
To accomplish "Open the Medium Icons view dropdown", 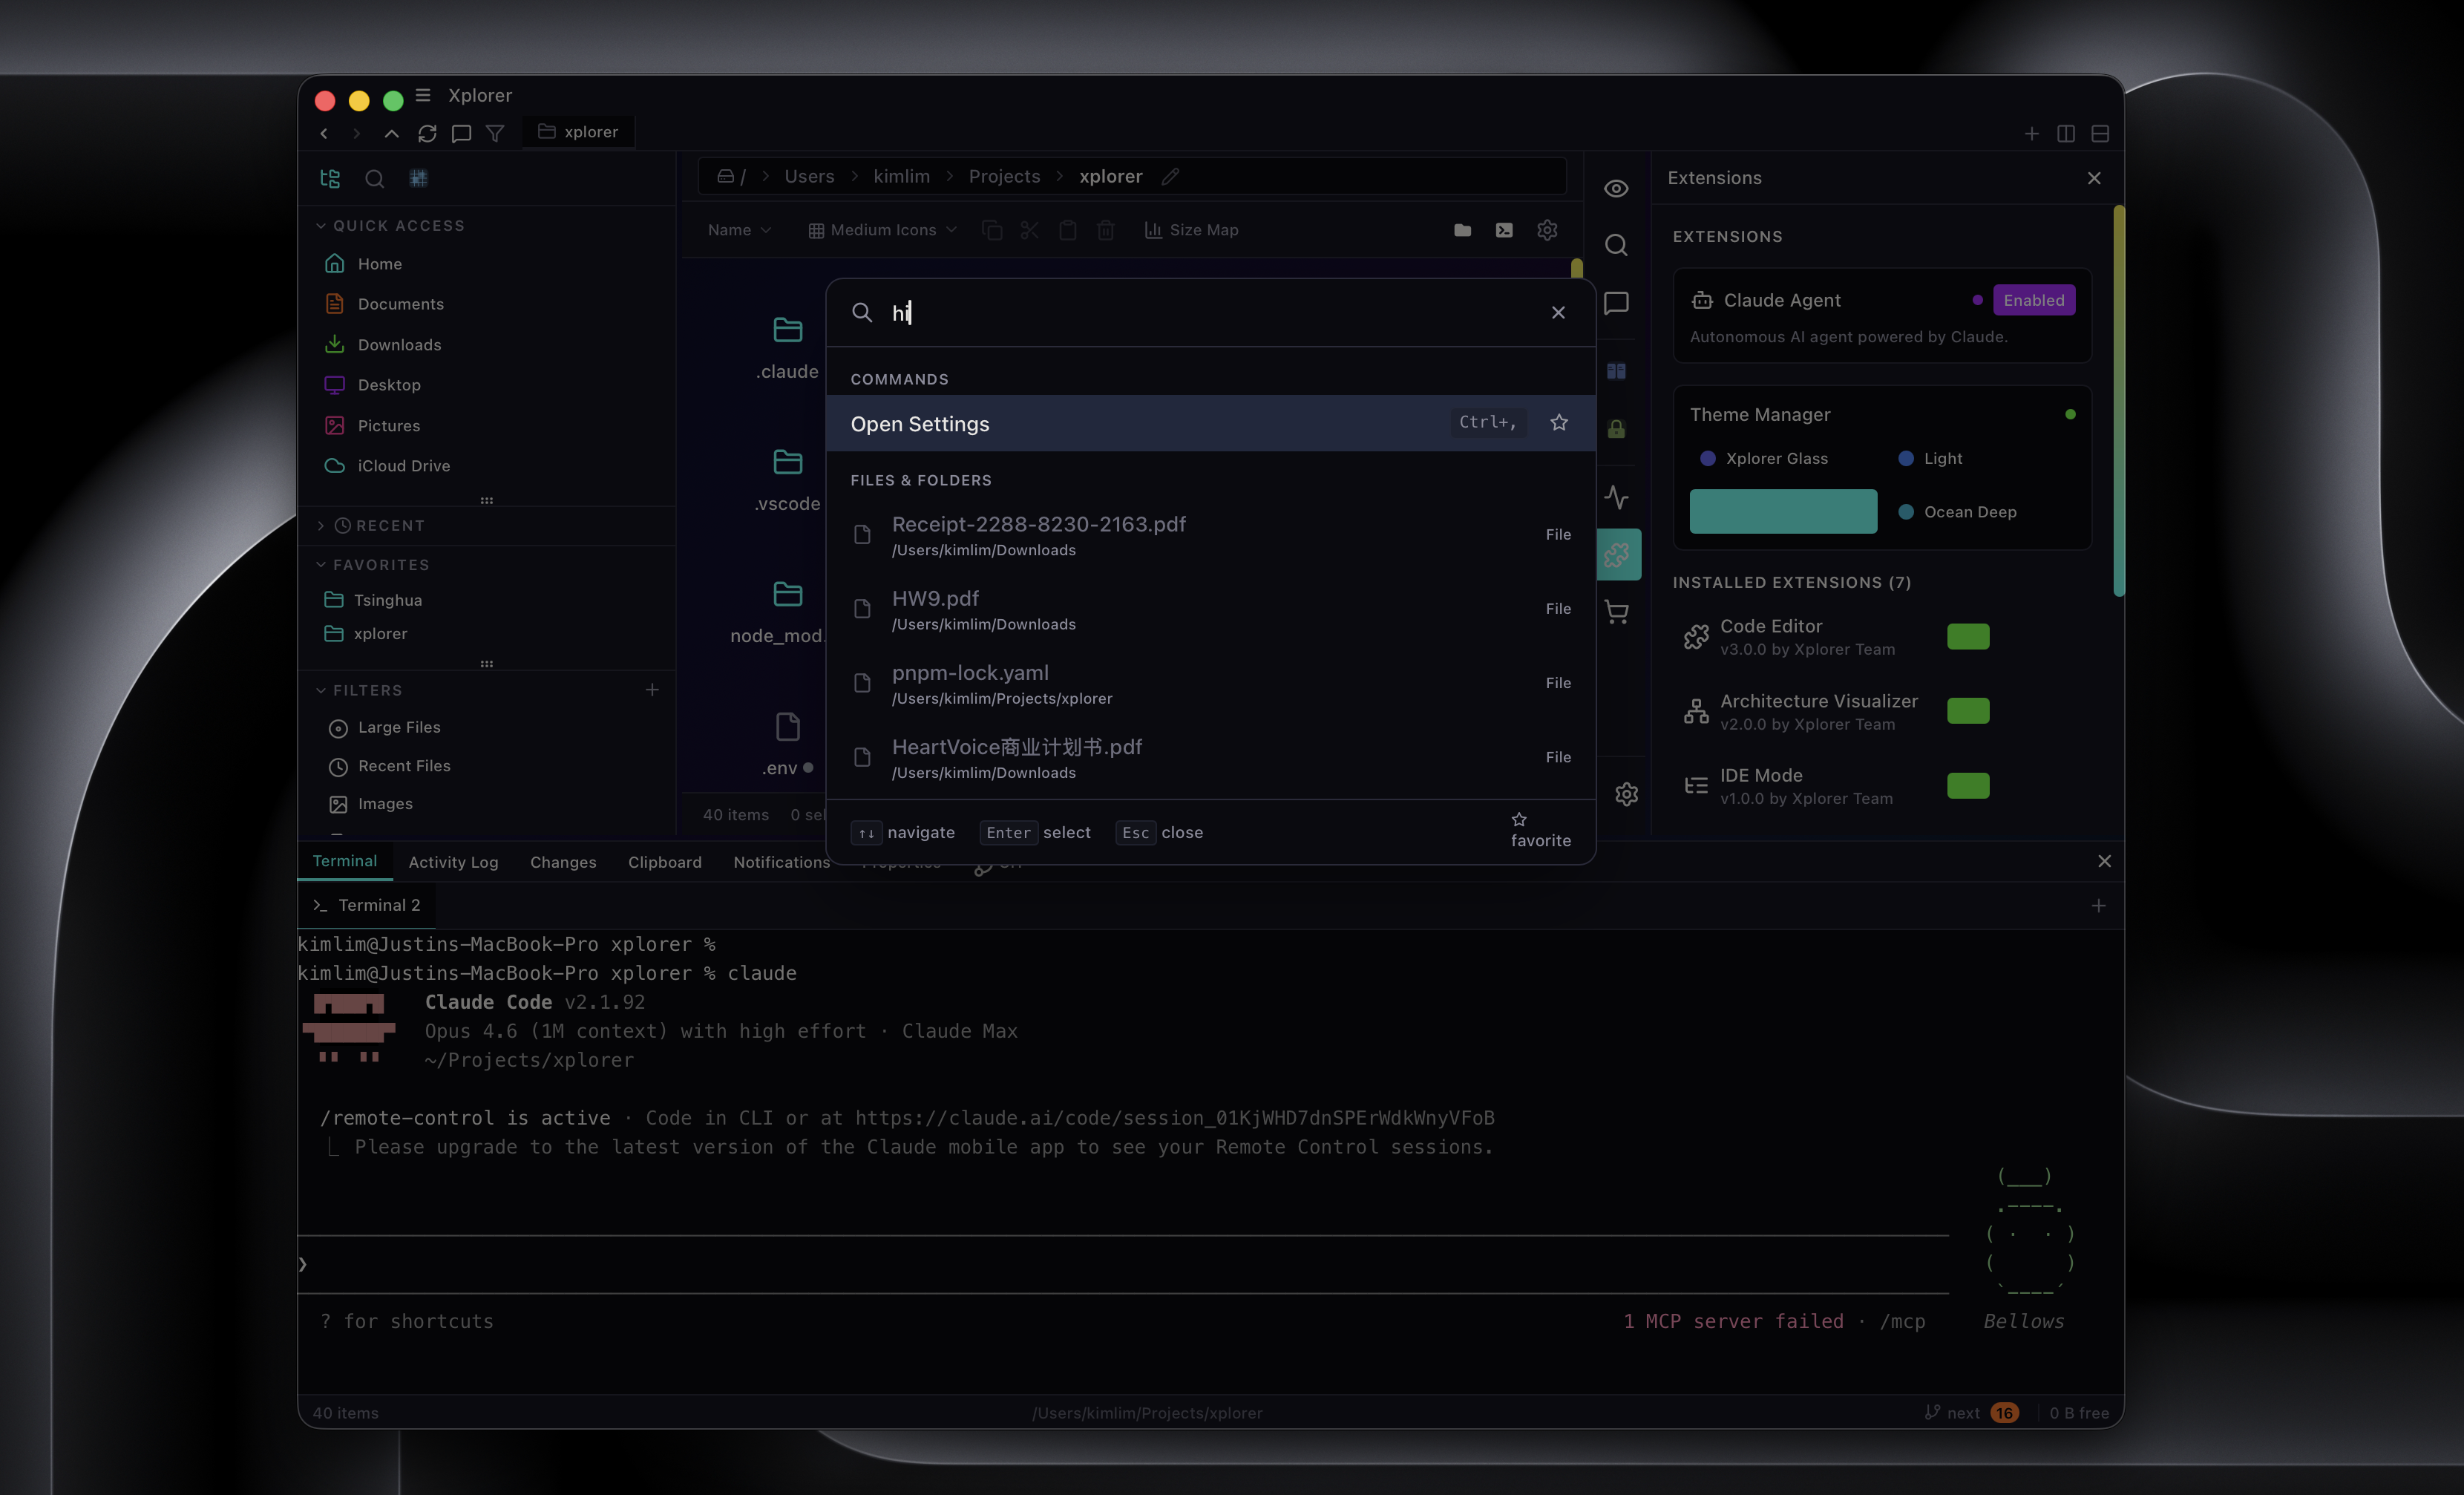I will pos(882,230).
